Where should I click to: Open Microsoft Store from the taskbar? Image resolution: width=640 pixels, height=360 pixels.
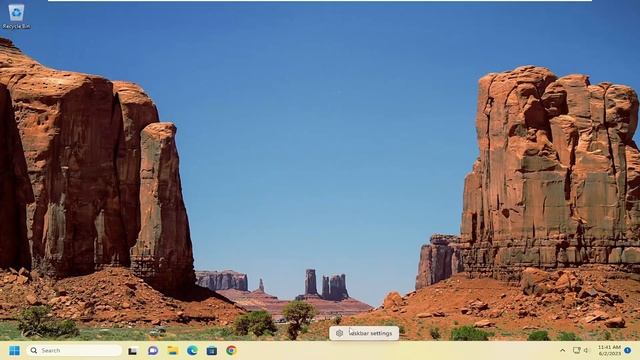212,351
